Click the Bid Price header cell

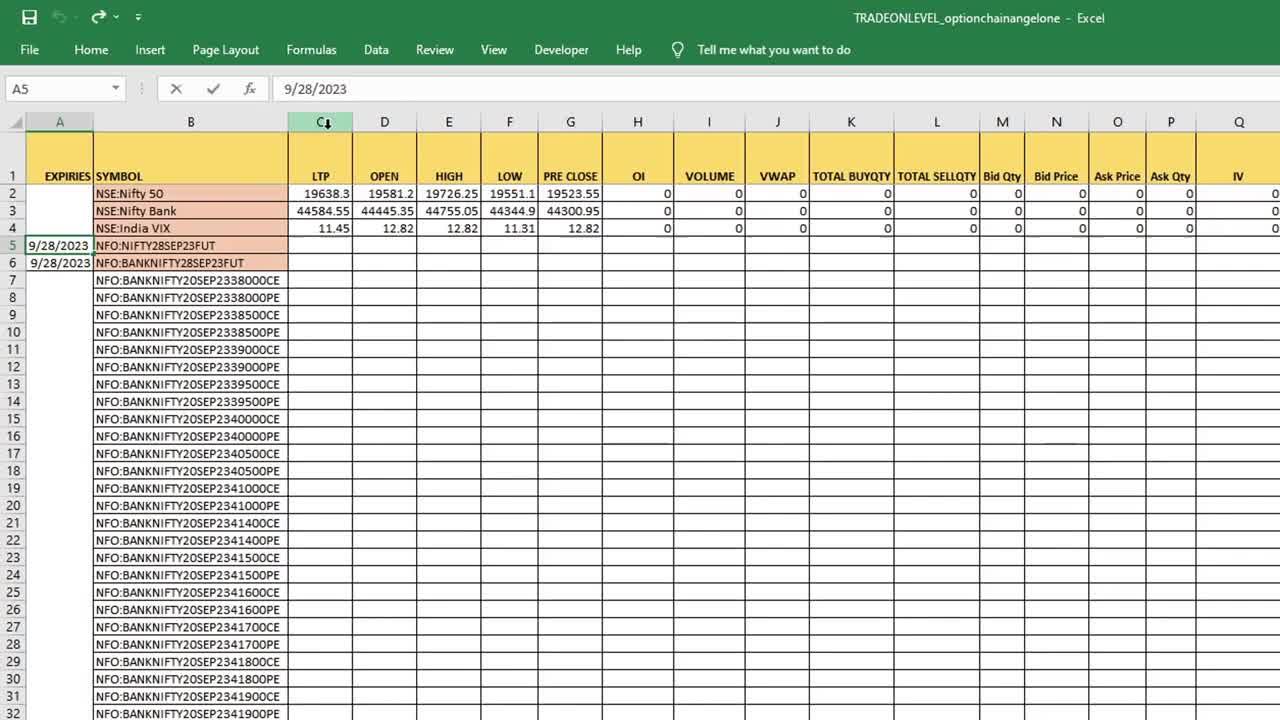coord(1056,158)
